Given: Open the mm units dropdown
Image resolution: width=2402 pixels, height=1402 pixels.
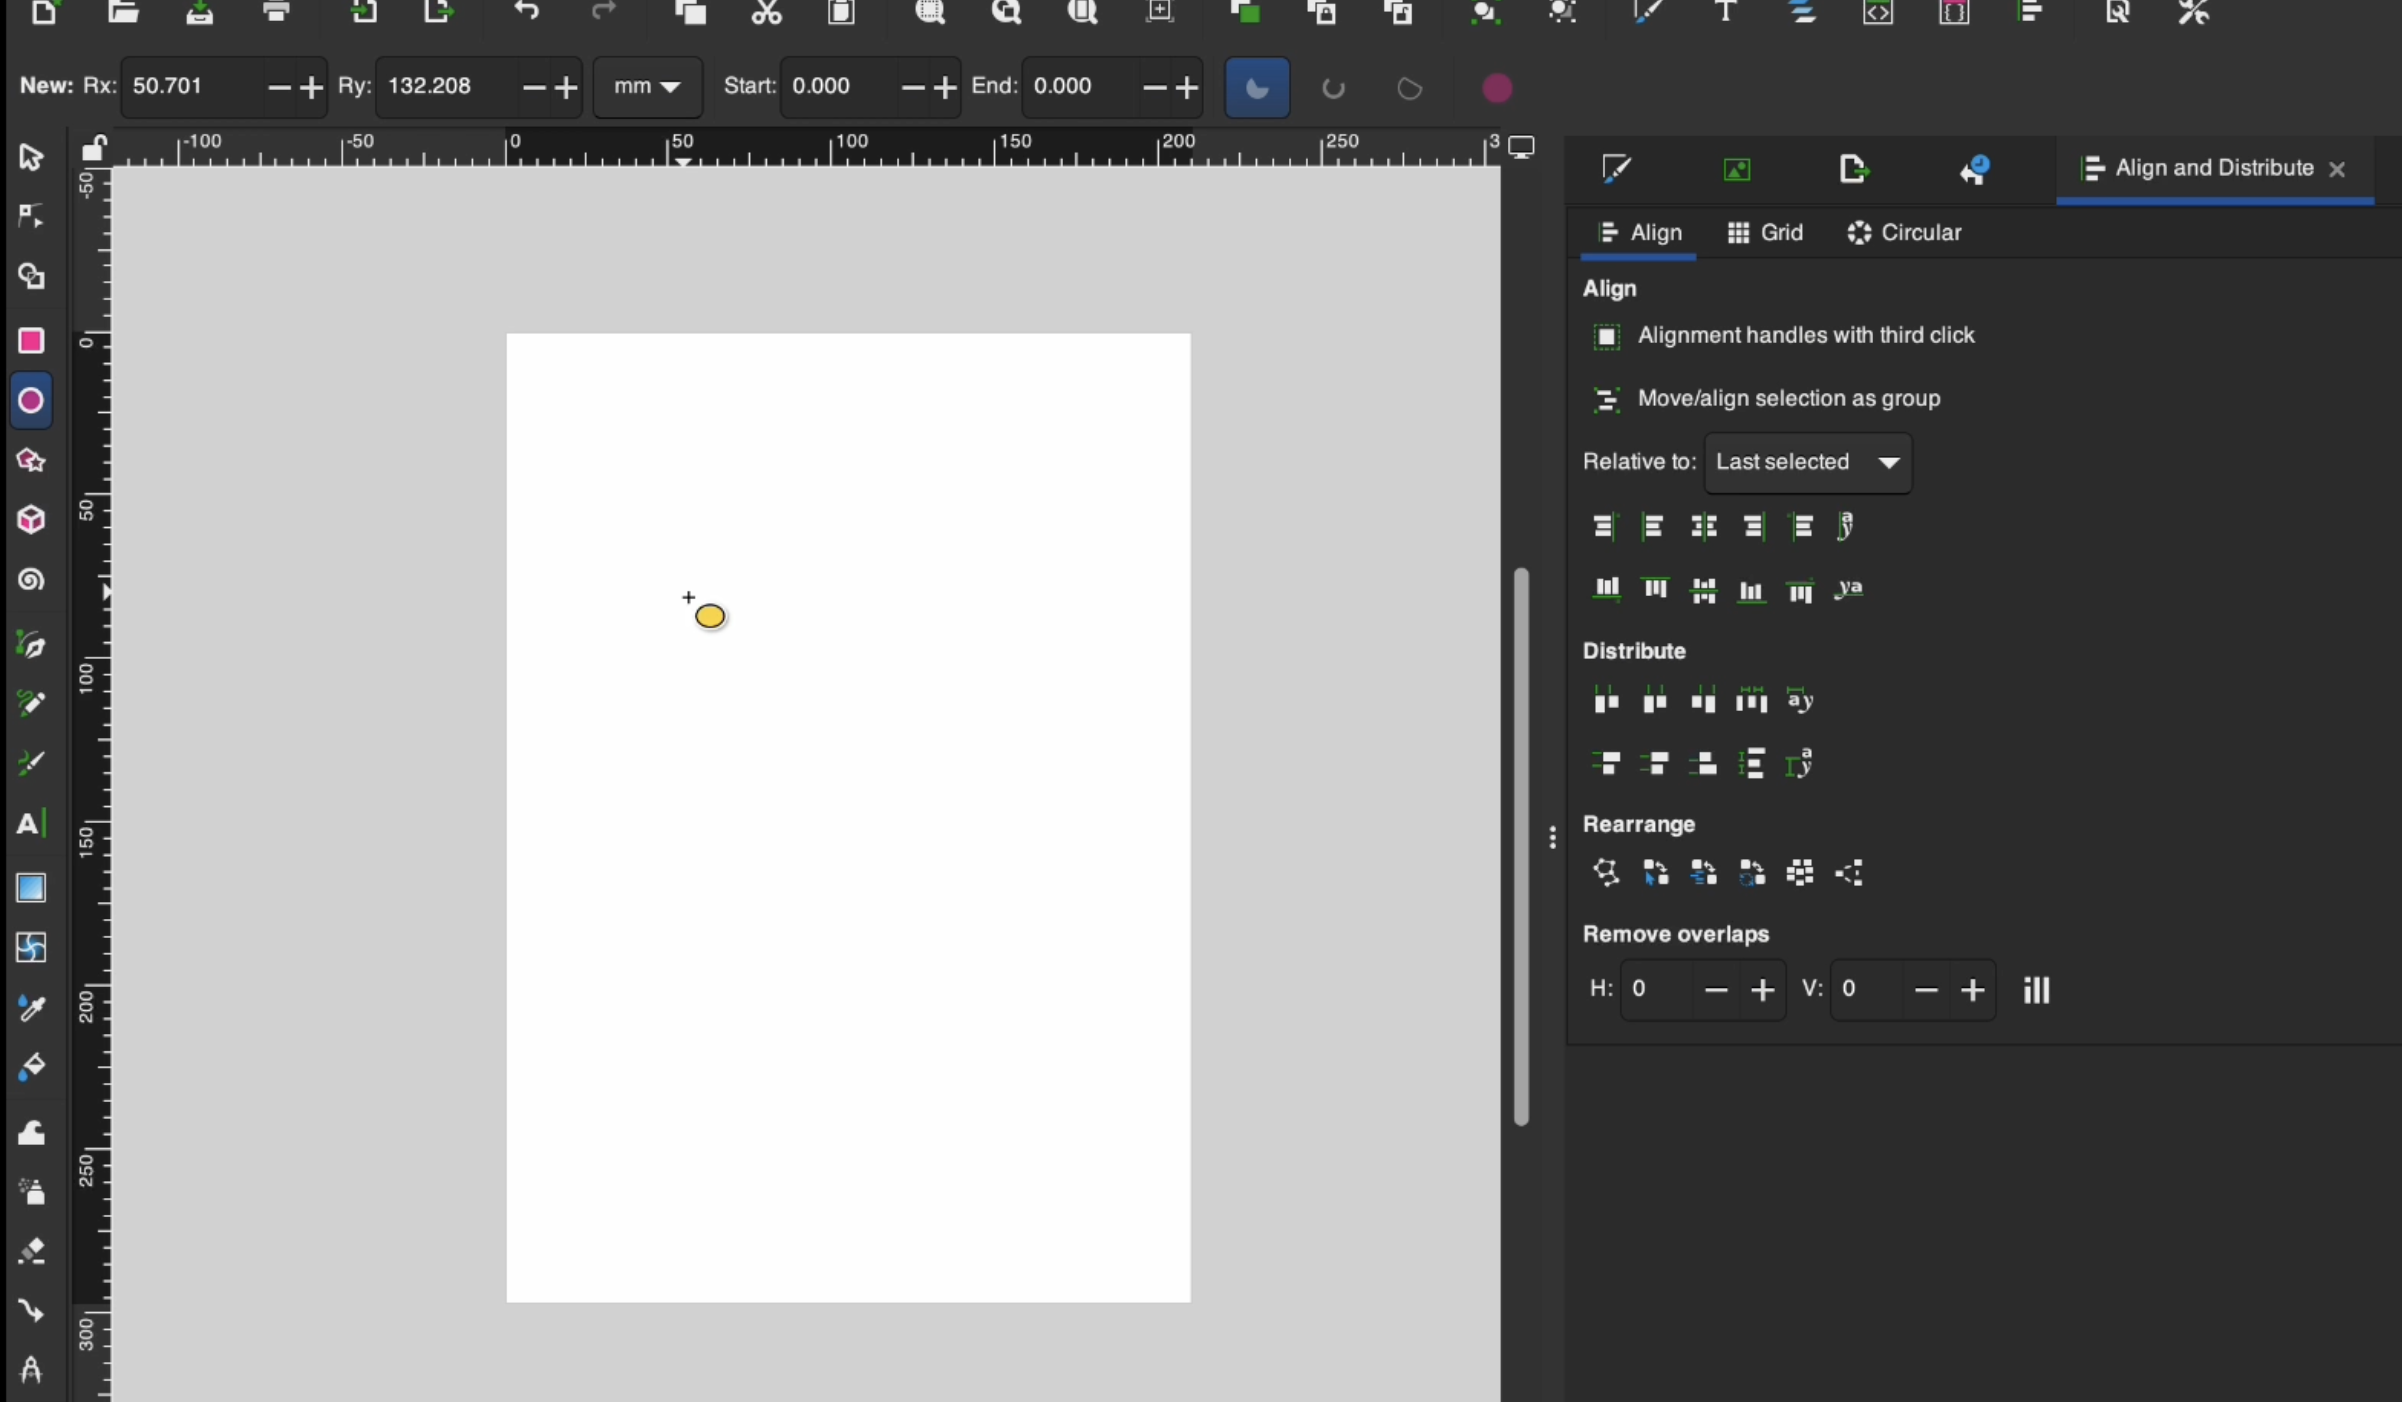Looking at the screenshot, I should 648,88.
